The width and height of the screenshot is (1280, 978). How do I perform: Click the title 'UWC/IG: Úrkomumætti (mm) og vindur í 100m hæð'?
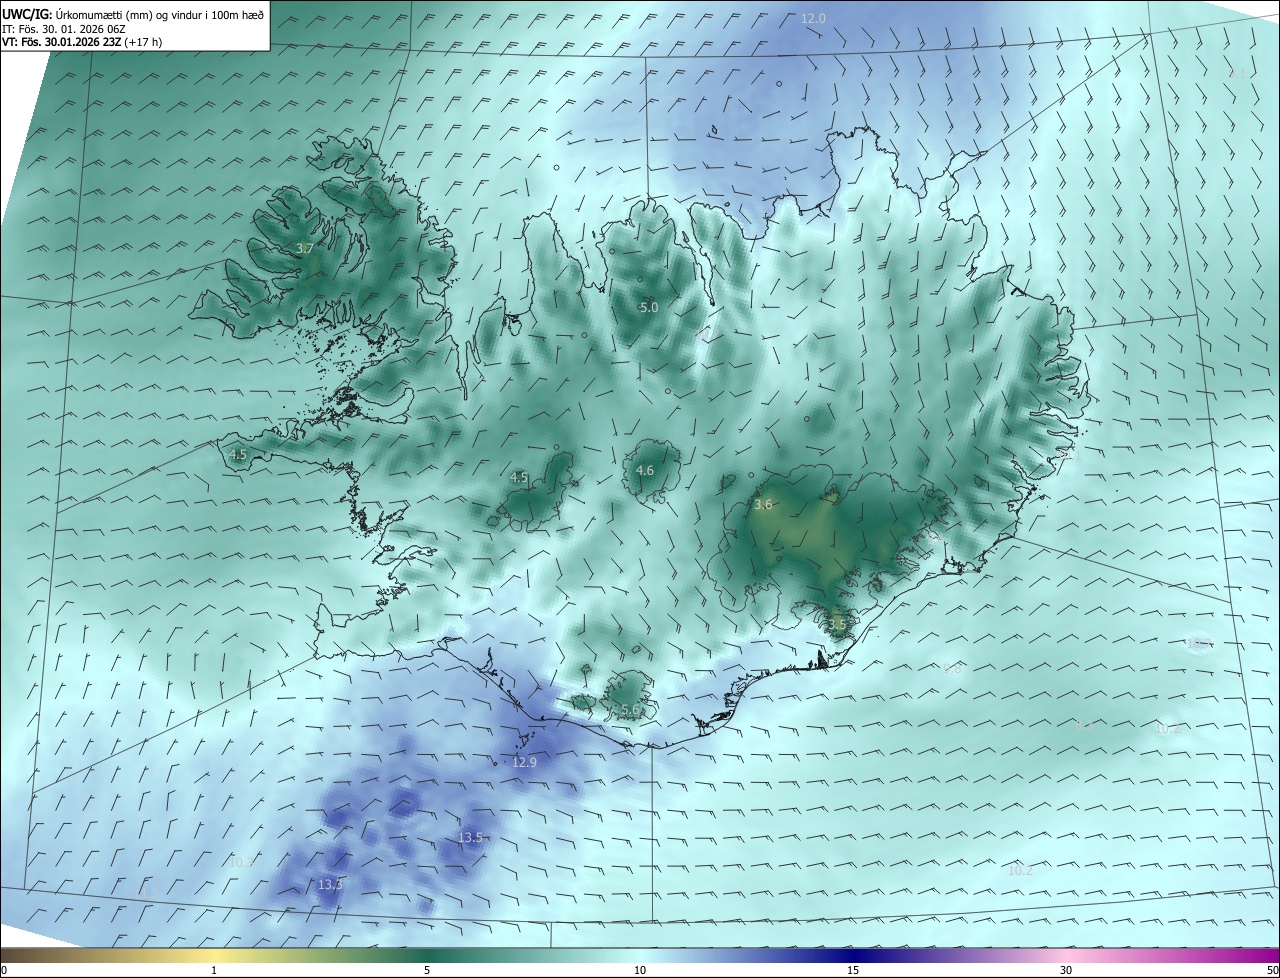pyautogui.click(x=133, y=14)
